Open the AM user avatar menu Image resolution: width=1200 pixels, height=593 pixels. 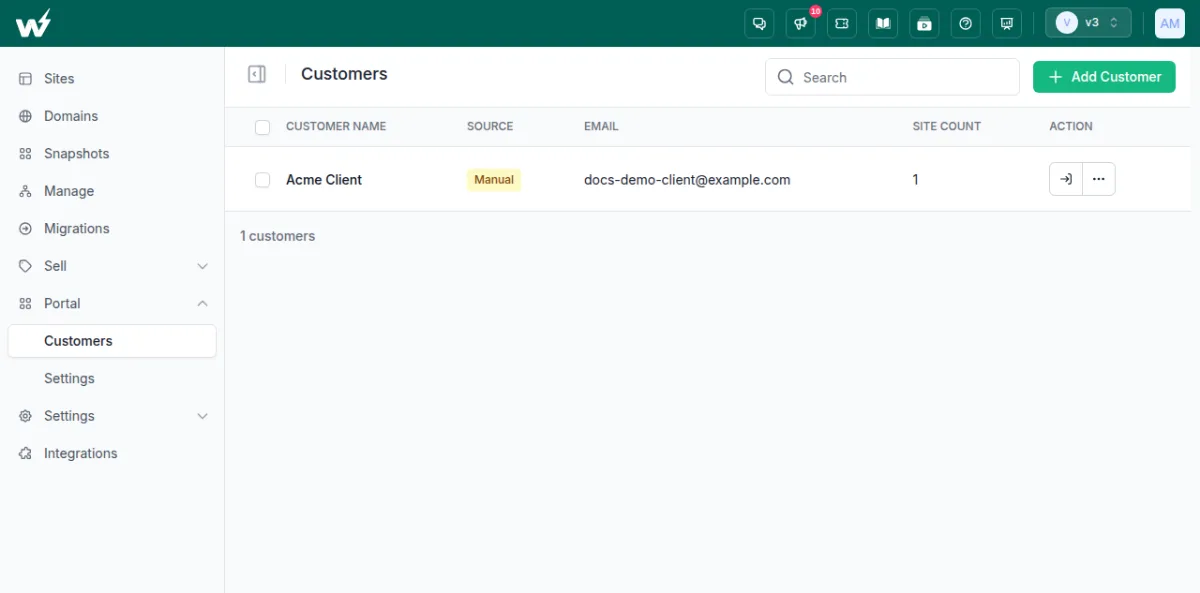(x=1170, y=23)
